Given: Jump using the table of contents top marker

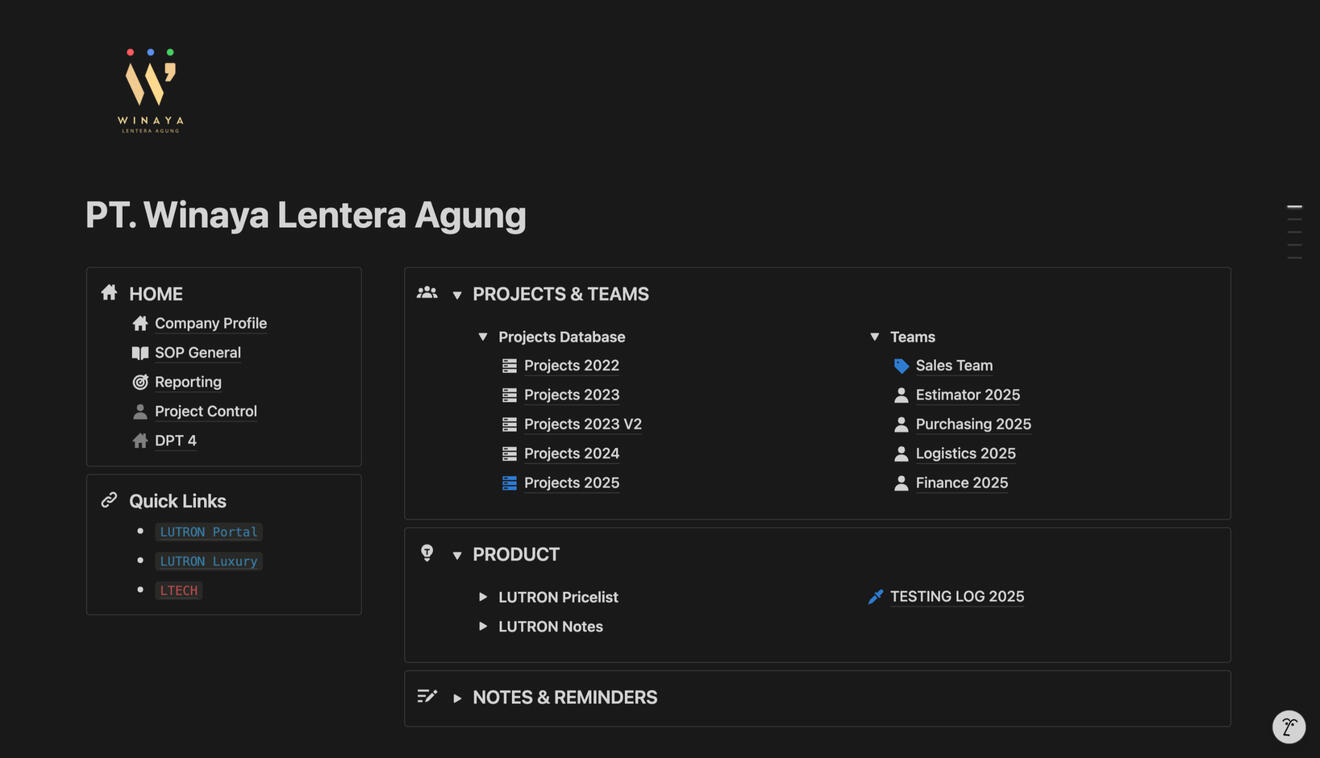Looking at the screenshot, I should [1294, 207].
